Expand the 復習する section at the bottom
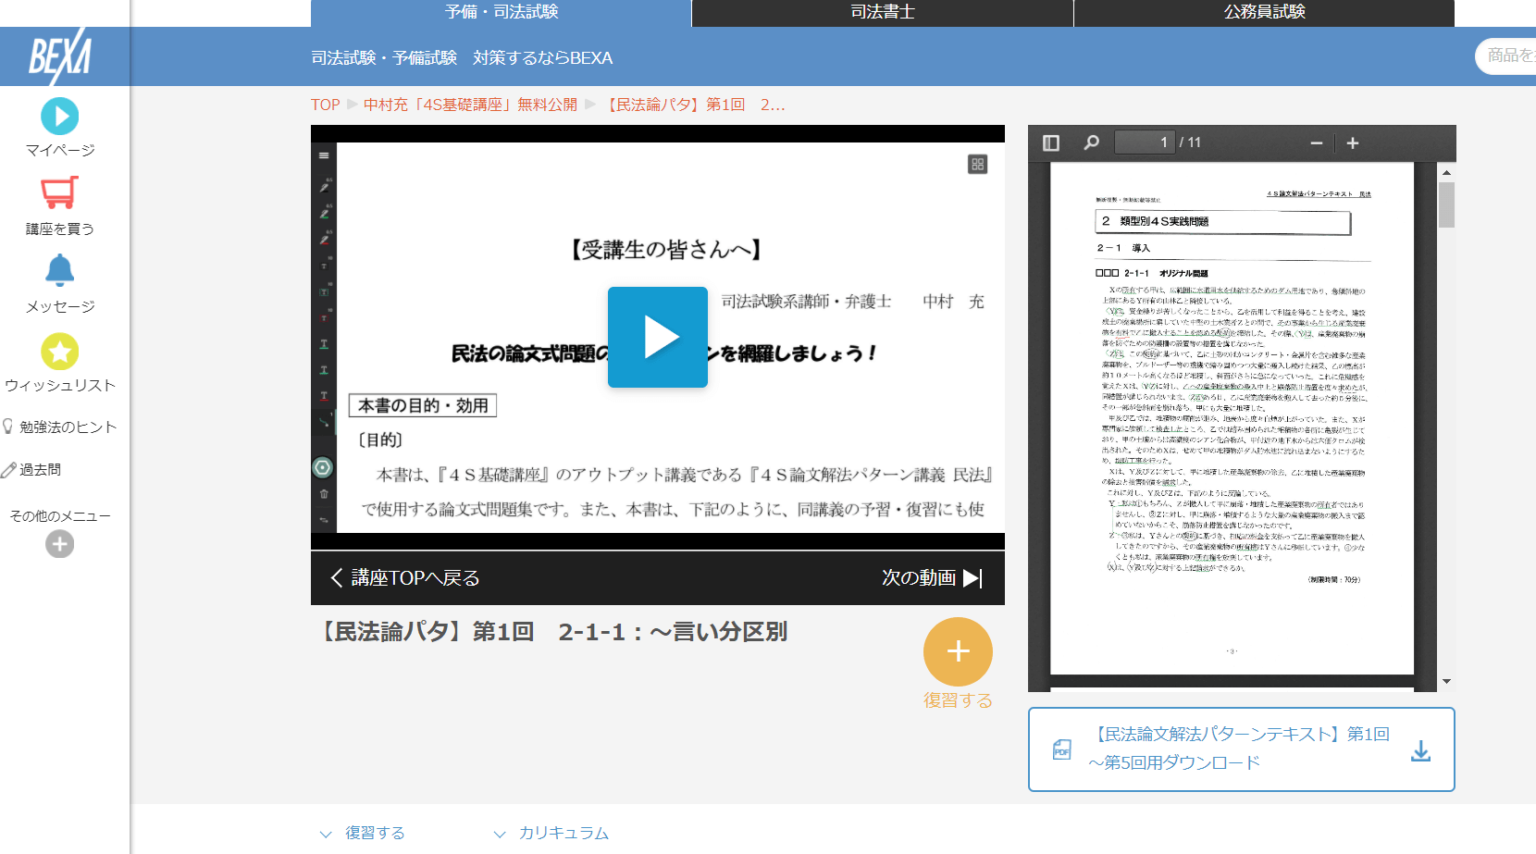 click(362, 833)
